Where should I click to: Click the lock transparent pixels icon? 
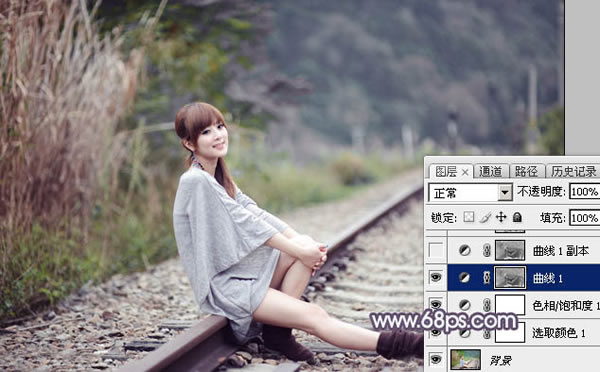pos(469,217)
